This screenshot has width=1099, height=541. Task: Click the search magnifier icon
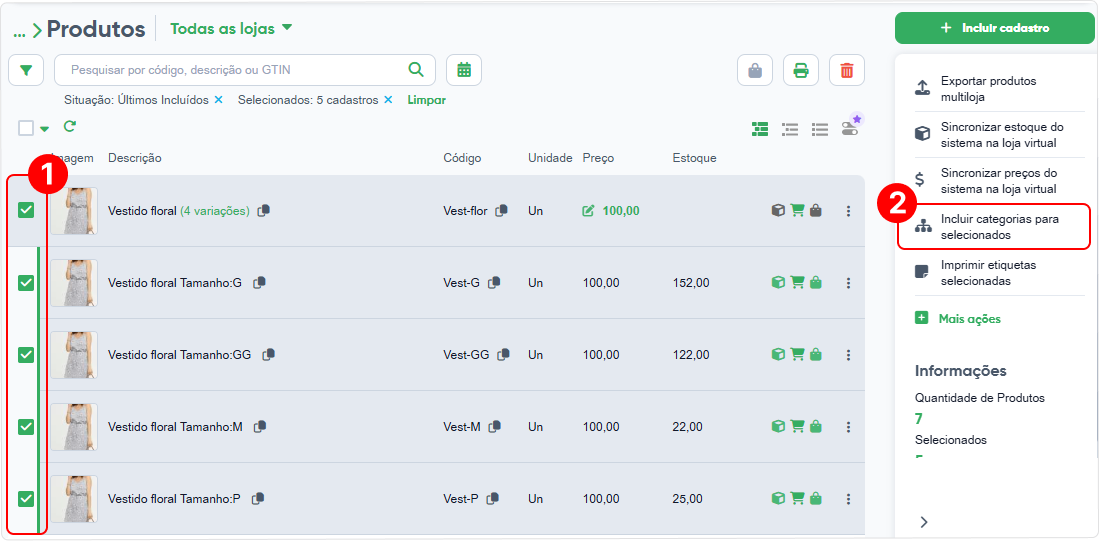coord(416,69)
